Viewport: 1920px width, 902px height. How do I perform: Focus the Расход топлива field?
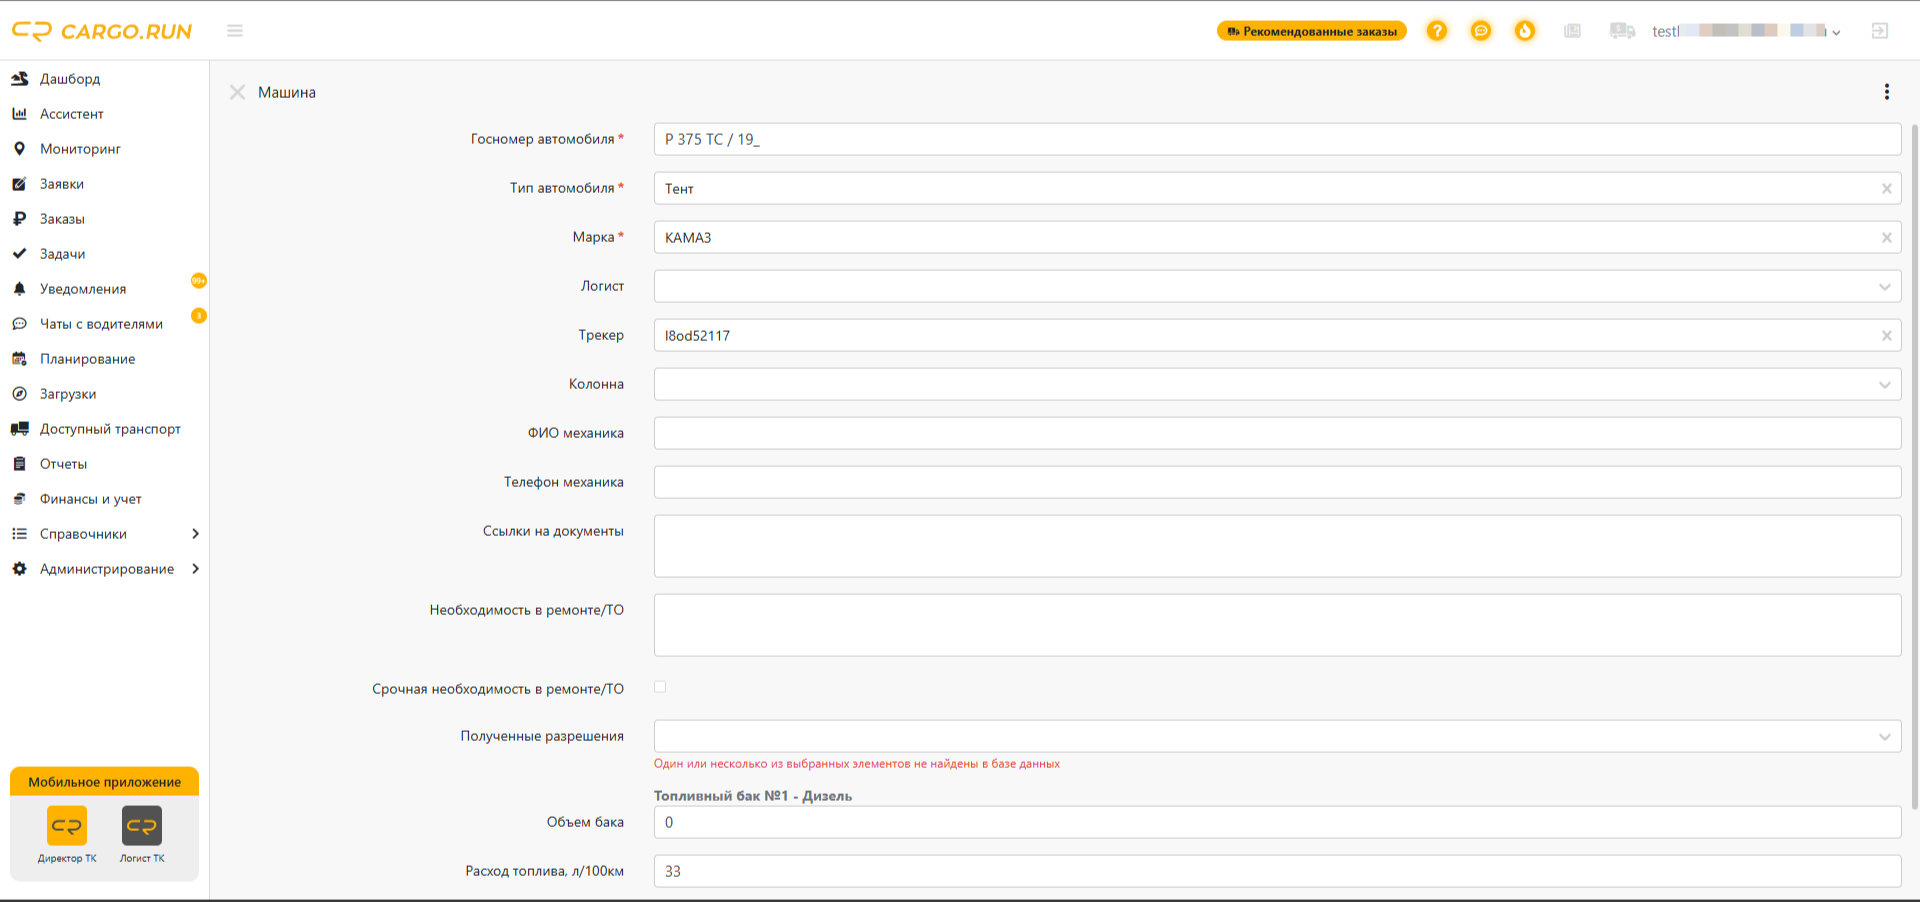(1278, 871)
